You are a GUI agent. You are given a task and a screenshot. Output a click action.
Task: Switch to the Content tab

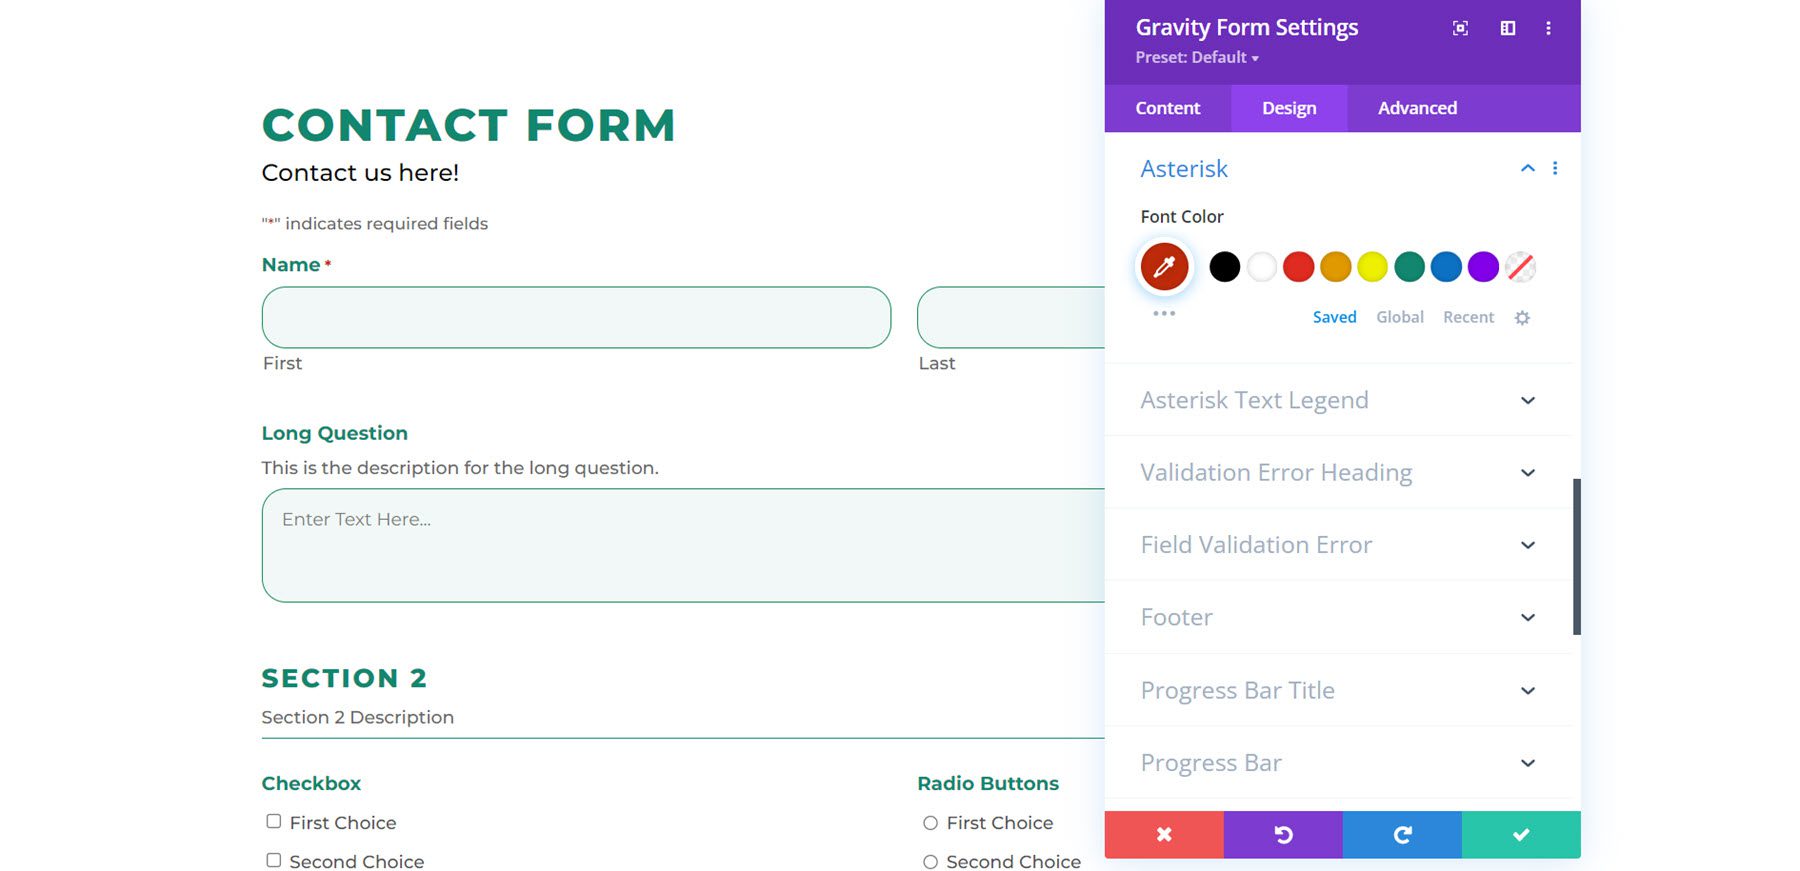click(1167, 108)
